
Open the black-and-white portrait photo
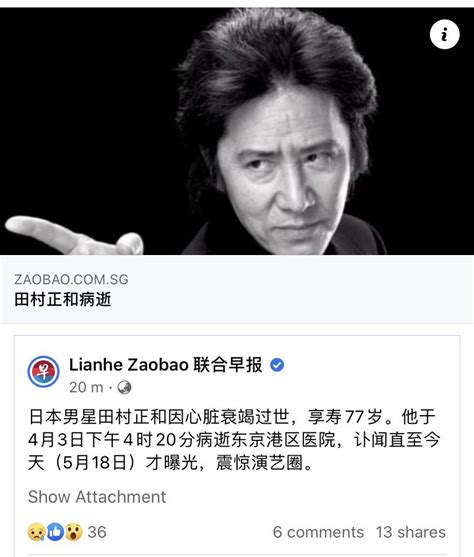237,131
